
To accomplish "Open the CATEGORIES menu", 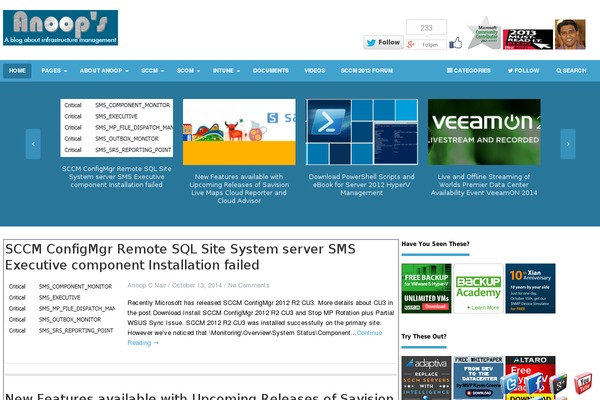I will pos(469,71).
